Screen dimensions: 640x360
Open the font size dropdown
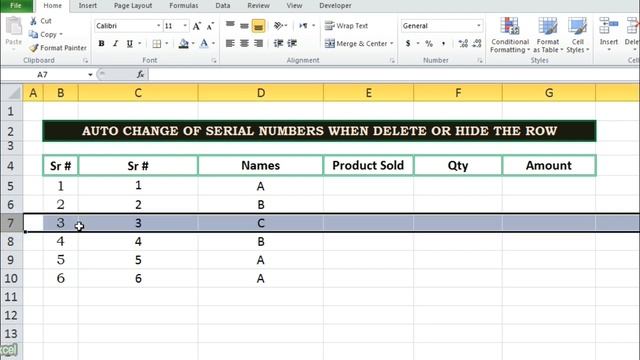pos(185,26)
